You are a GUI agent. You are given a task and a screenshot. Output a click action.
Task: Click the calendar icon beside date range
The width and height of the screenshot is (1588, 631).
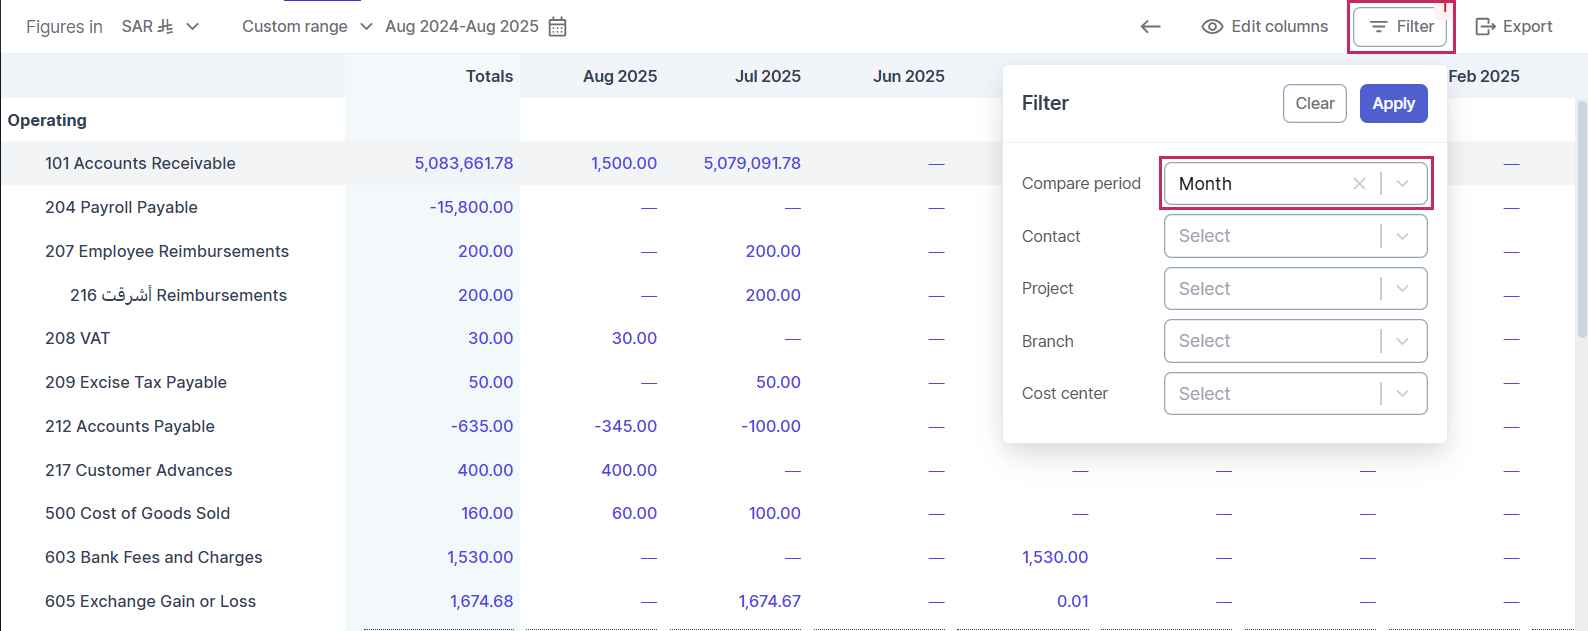click(558, 27)
